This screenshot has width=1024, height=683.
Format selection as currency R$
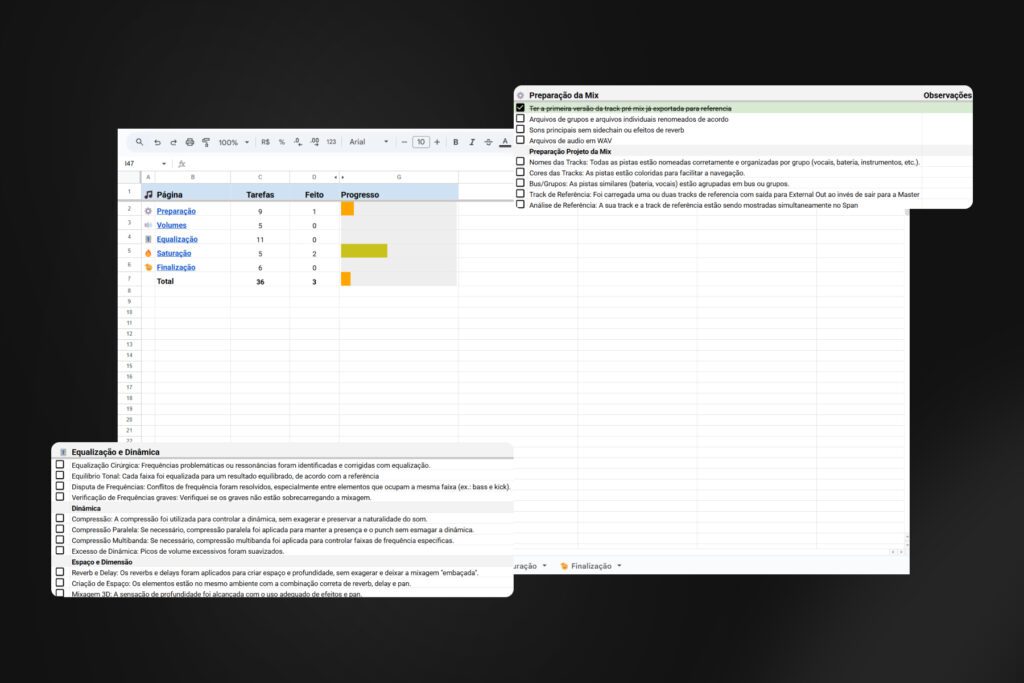265,142
